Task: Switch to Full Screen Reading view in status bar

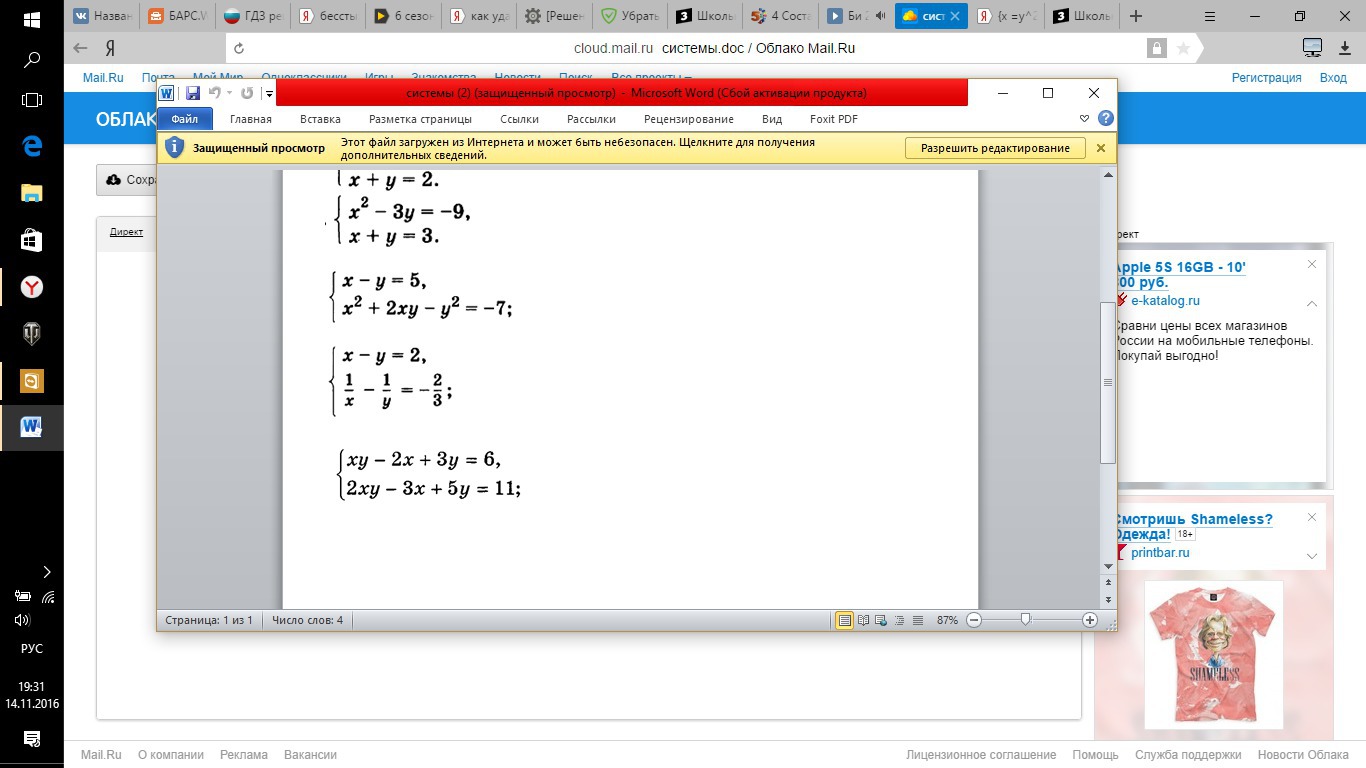Action: coord(863,620)
